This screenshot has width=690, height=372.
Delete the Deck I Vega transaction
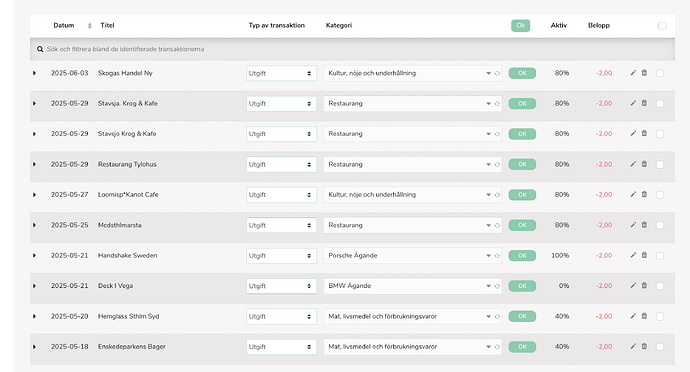point(644,285)
